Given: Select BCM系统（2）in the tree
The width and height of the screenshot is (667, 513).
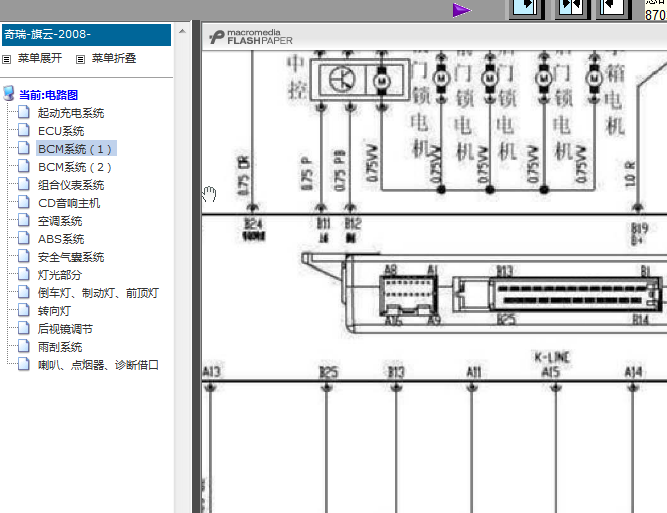Looking at the screenshot, I should [x=75, y=167].
